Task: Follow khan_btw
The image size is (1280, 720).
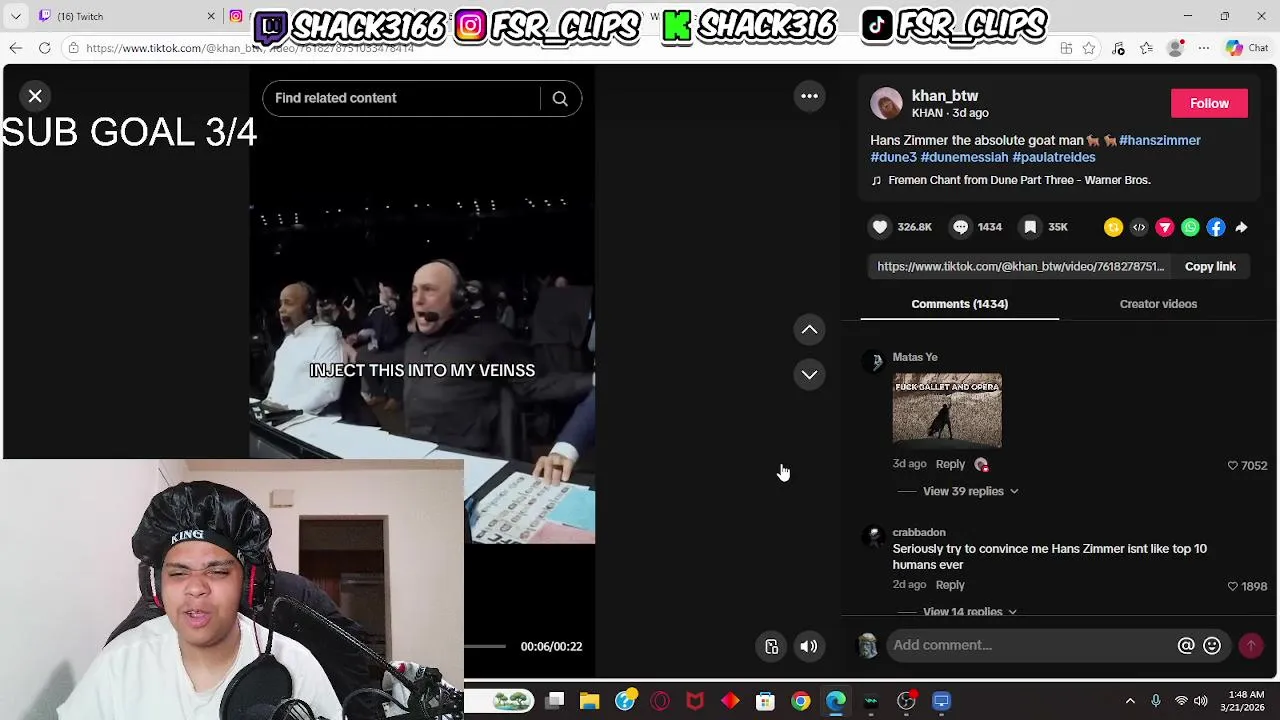Action: [x=1209, y=103]
